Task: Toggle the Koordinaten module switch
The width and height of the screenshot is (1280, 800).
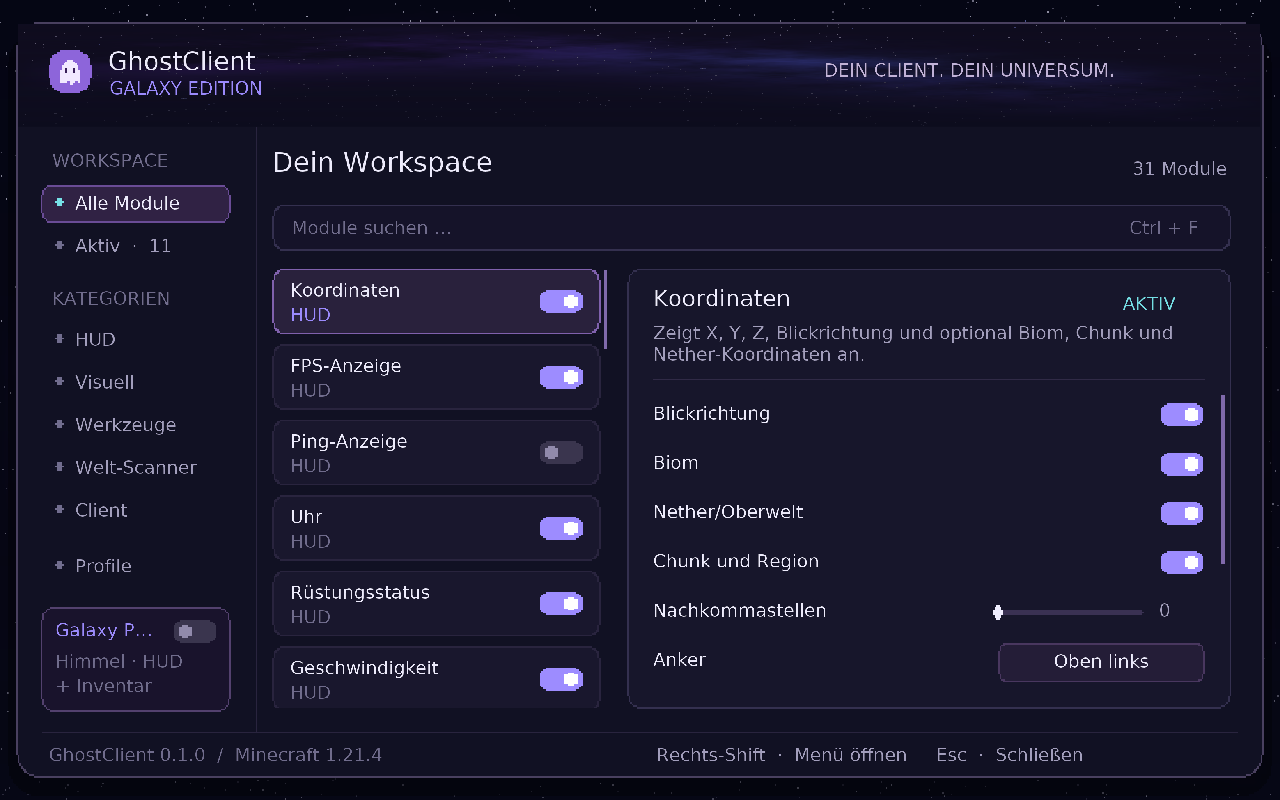Action: 561,301
